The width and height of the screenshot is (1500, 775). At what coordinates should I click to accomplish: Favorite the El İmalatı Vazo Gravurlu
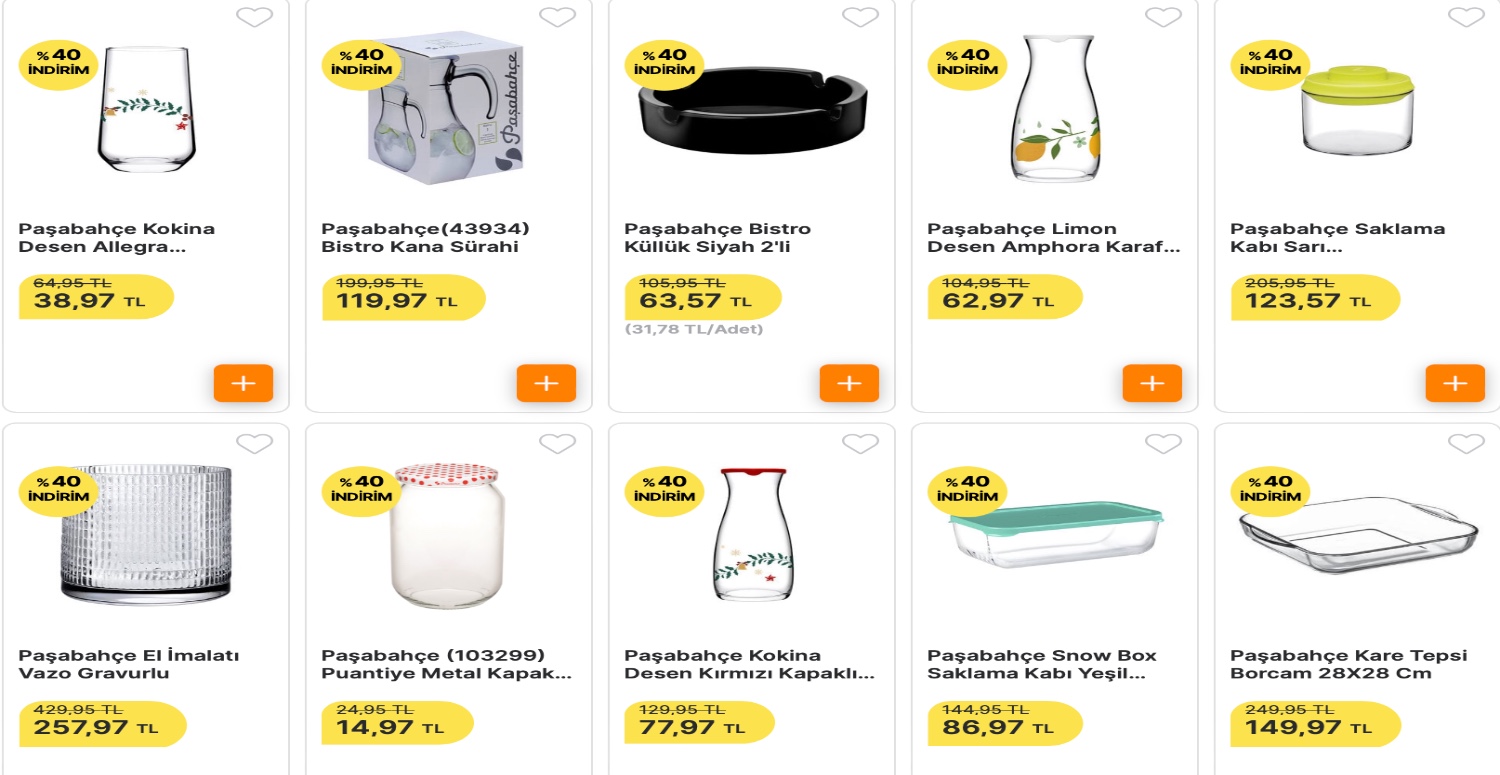point(254,443)
